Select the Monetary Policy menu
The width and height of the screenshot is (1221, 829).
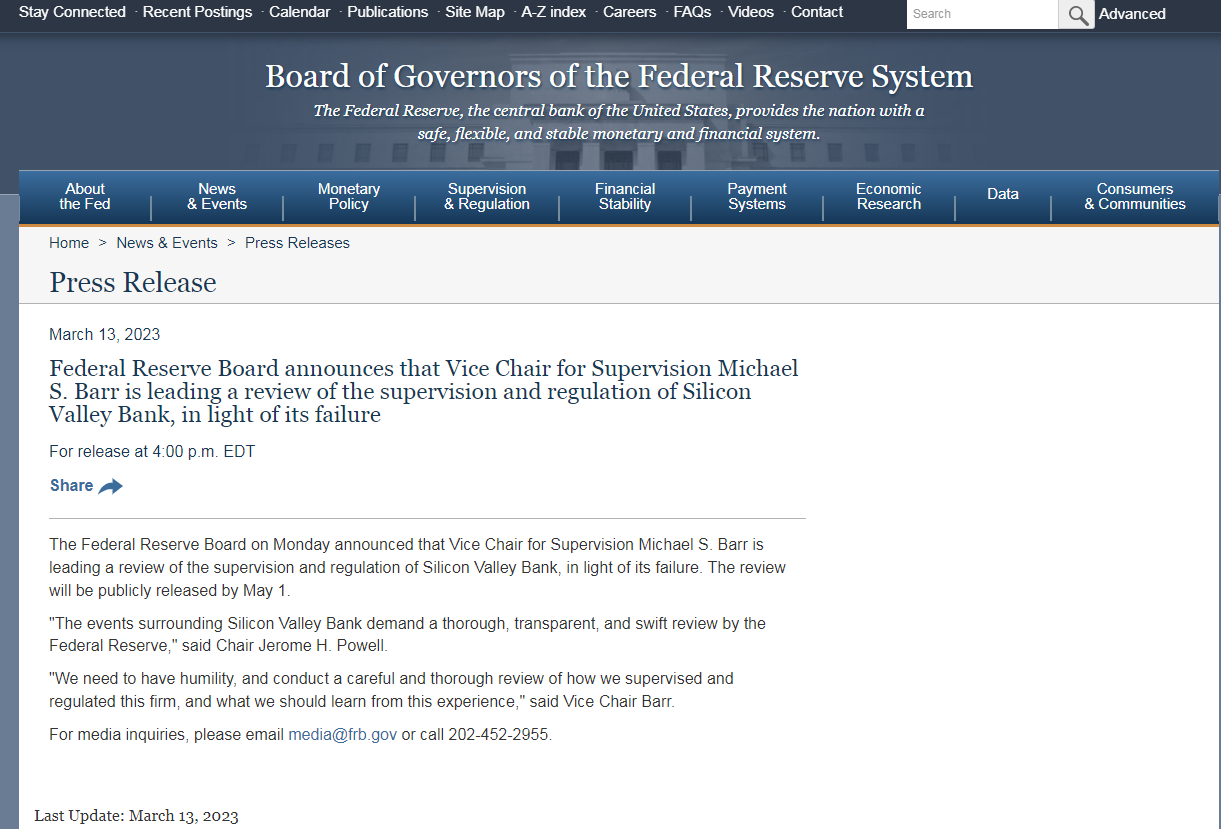(349, 196)
